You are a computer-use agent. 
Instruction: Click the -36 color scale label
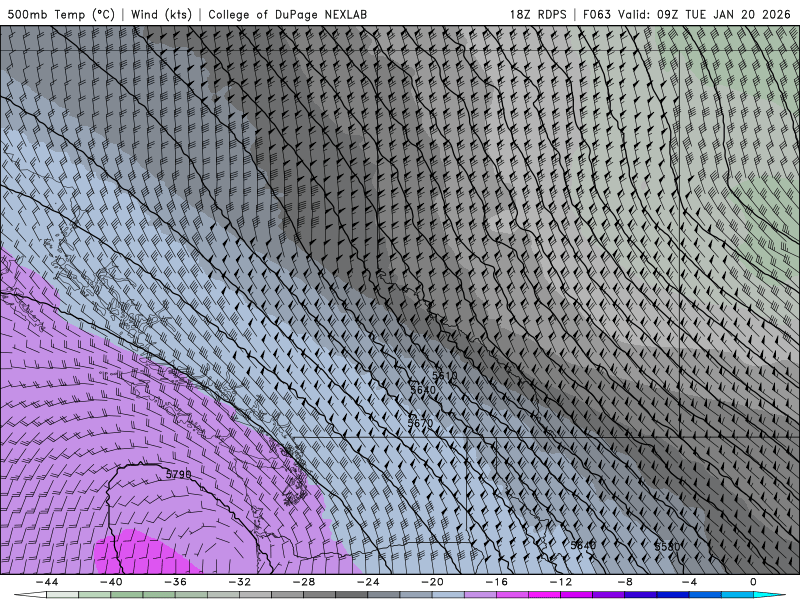coord(176,582)
